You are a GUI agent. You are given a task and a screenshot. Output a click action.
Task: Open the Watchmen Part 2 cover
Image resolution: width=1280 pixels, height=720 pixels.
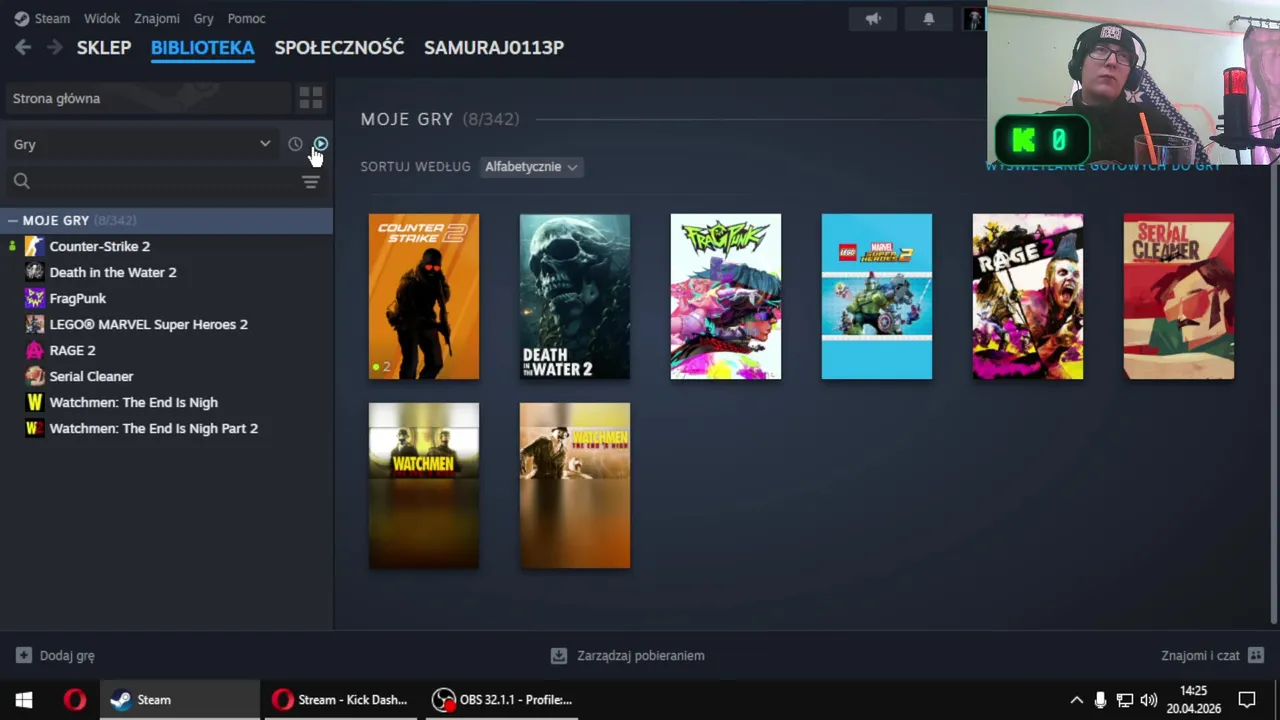click(575, 486)
